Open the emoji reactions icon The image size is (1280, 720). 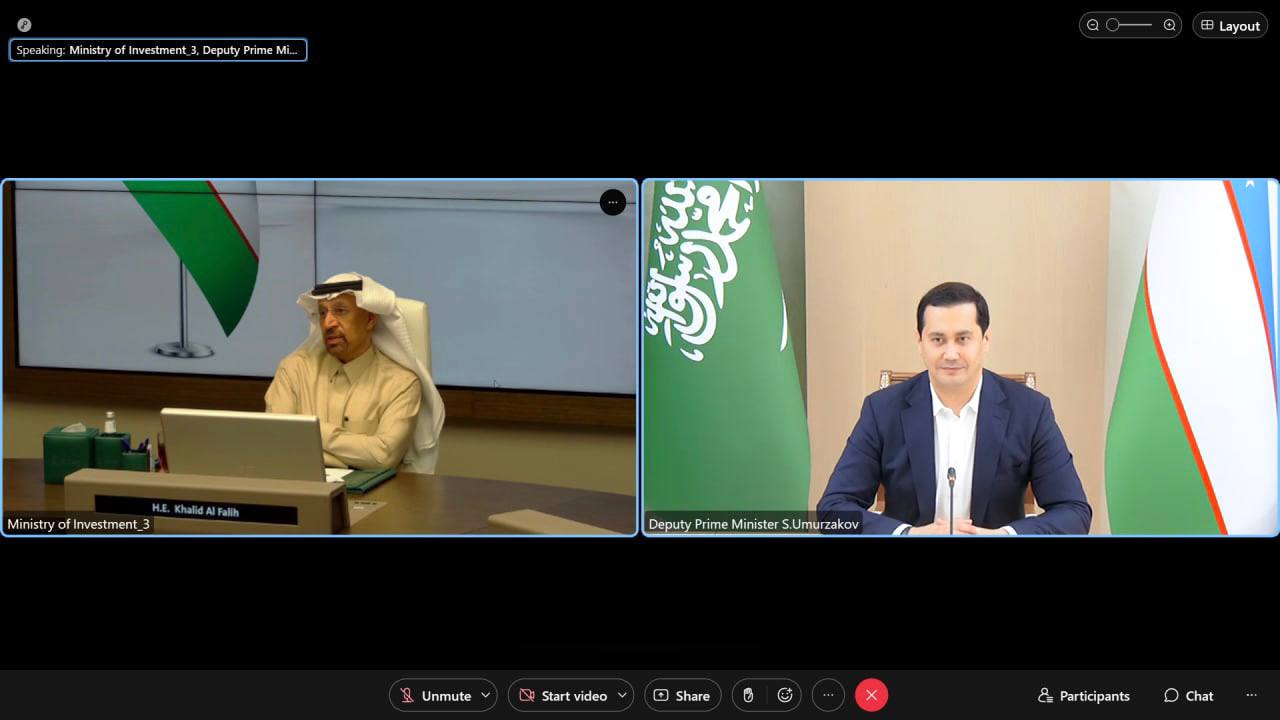785,695
